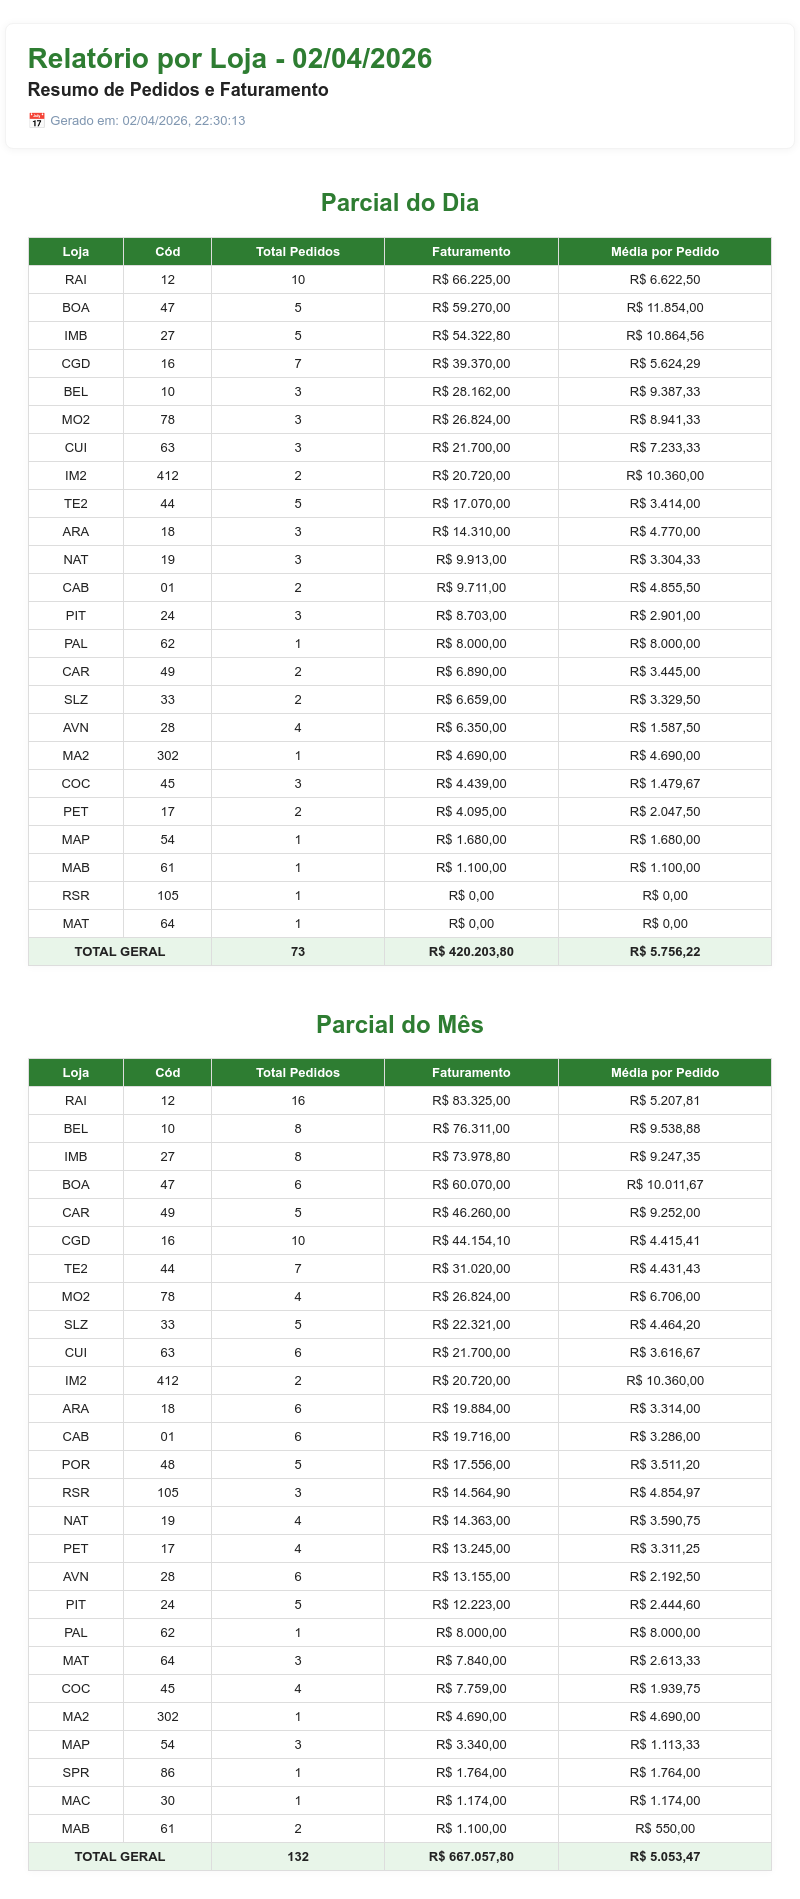Click 'Cód' column header in daily table
The image size is (800, 1899).
[x=168, y=252]
